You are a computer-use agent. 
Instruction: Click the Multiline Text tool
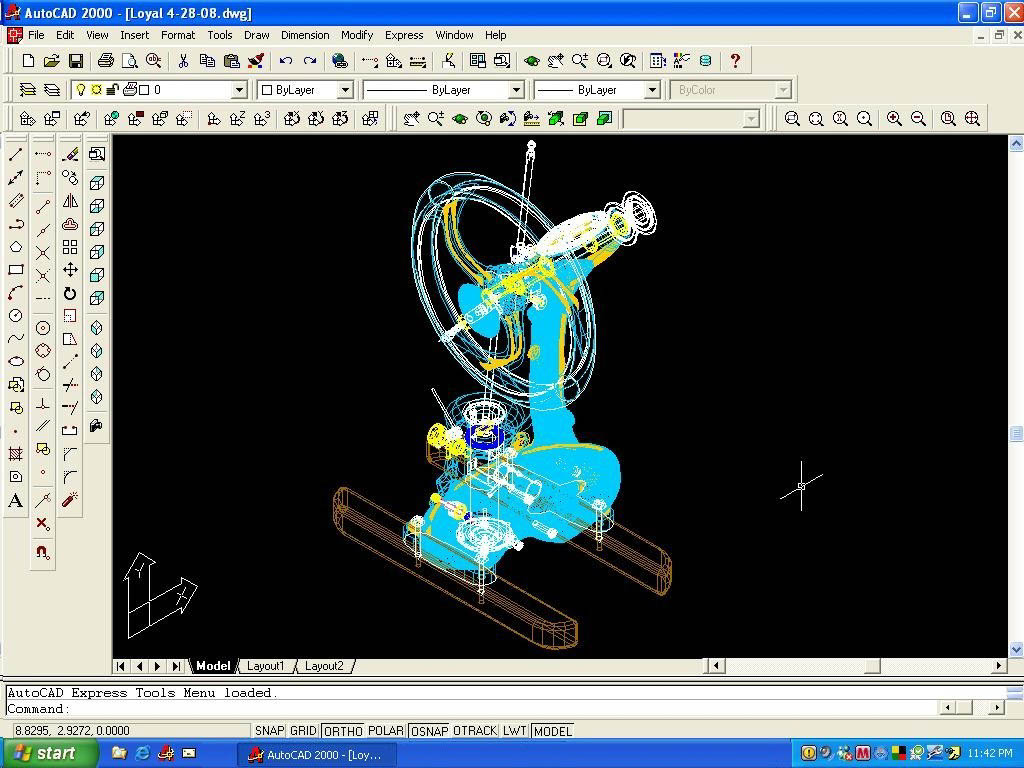[16, 501]
